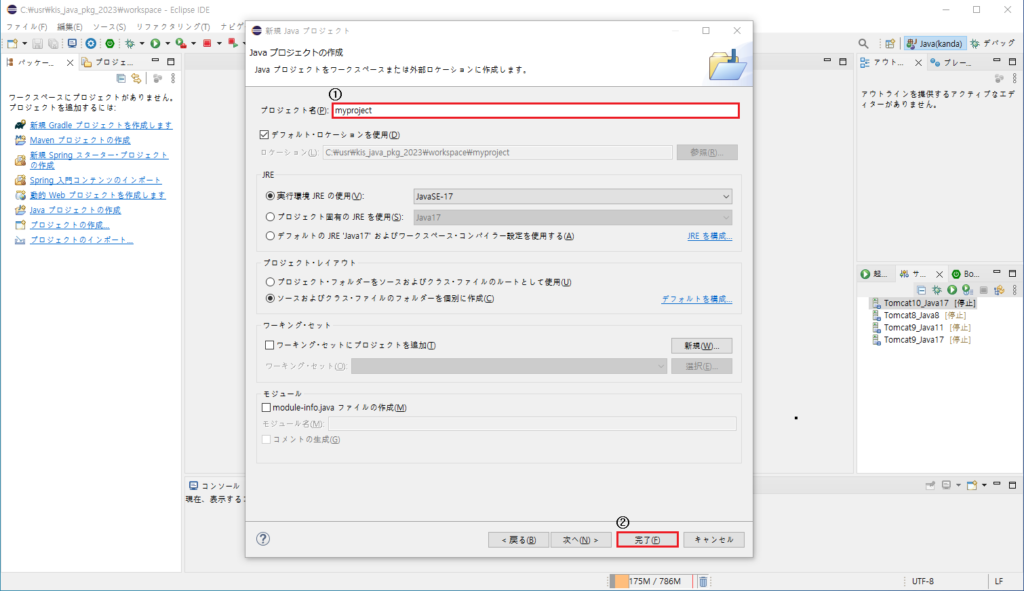This screenshot has width=1024, height=591.
Task: Check the create module-info.java file checkbox
Action: (266, 407)
